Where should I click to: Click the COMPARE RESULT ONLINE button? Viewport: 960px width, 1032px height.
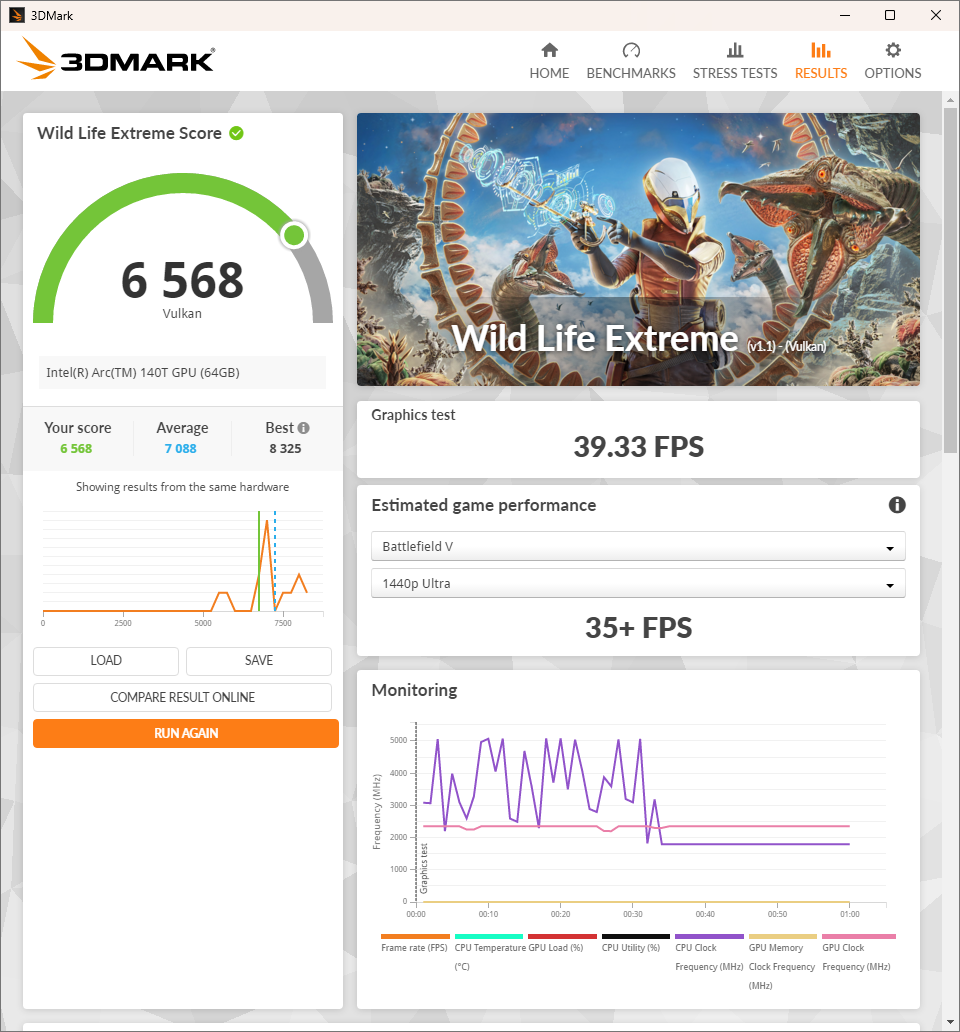tap(182, 697)
